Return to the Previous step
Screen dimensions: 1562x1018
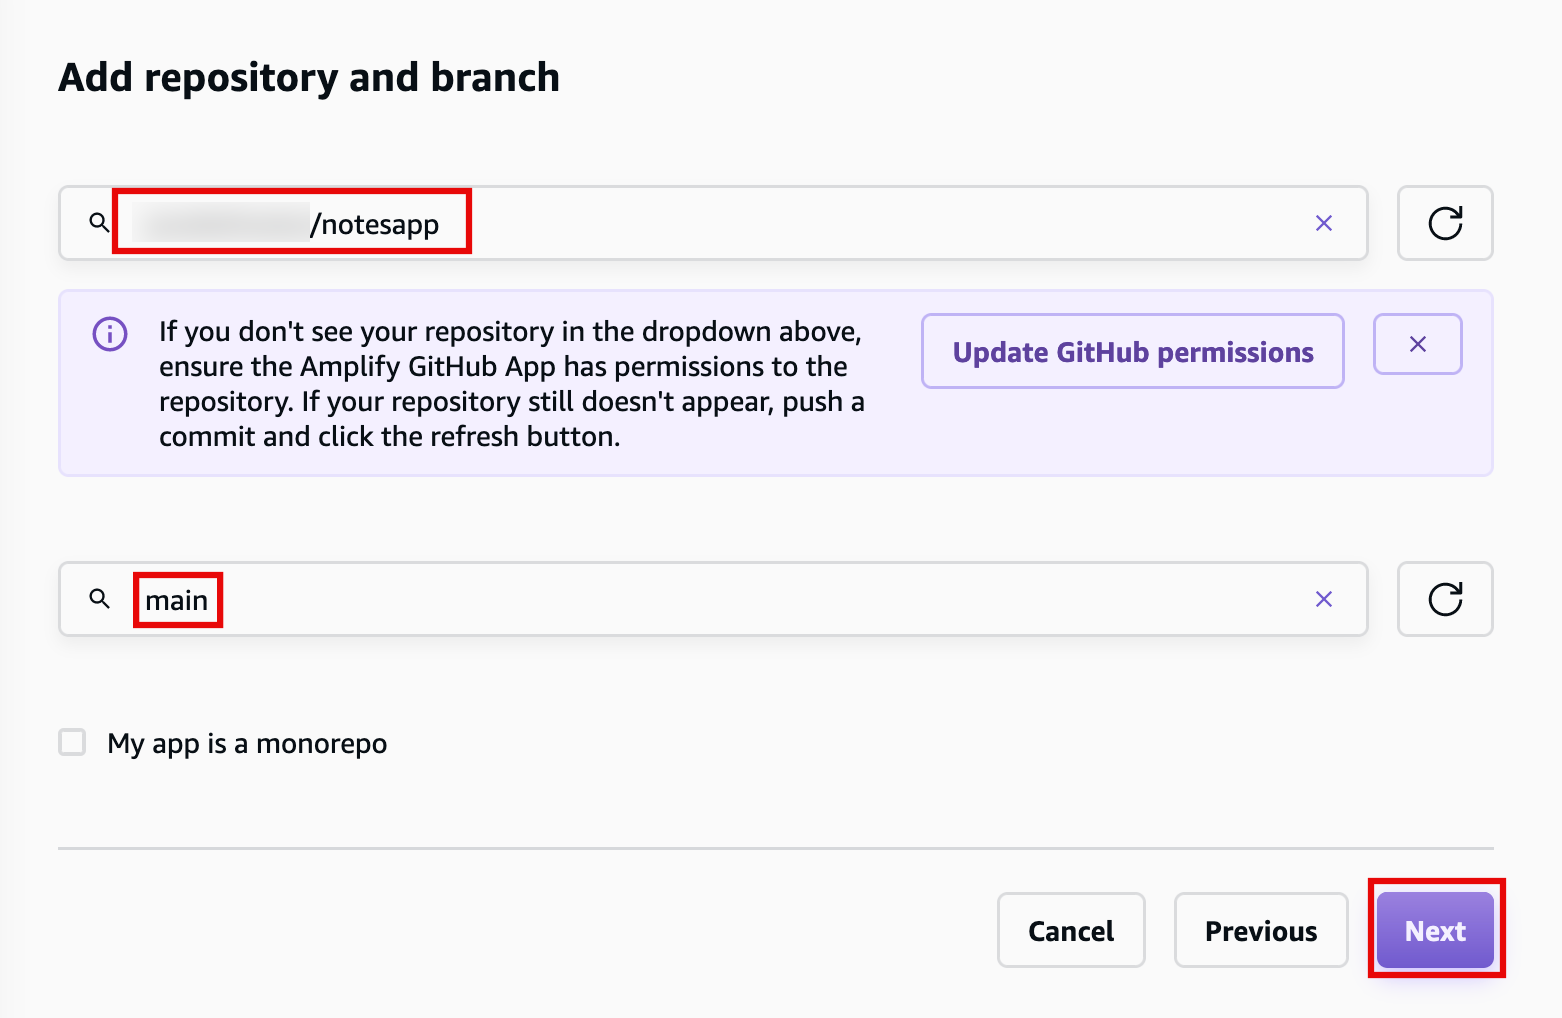1261,930
